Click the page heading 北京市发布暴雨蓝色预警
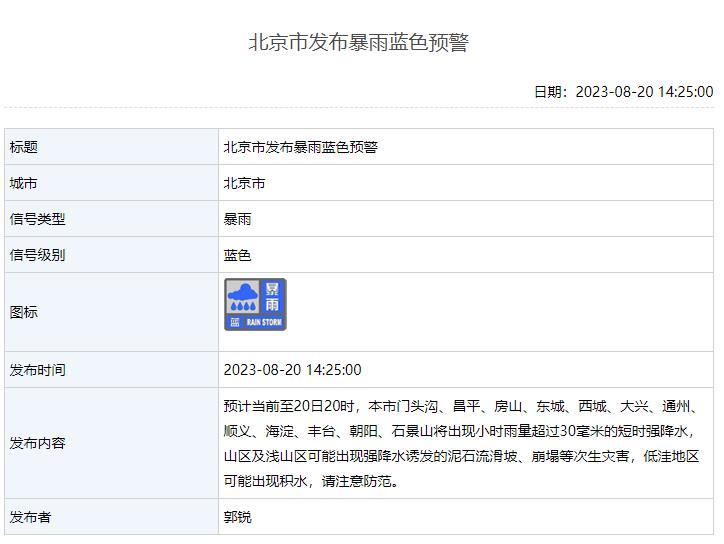The width and height of the screenshot is (724, 544). (x=358, y=43)
